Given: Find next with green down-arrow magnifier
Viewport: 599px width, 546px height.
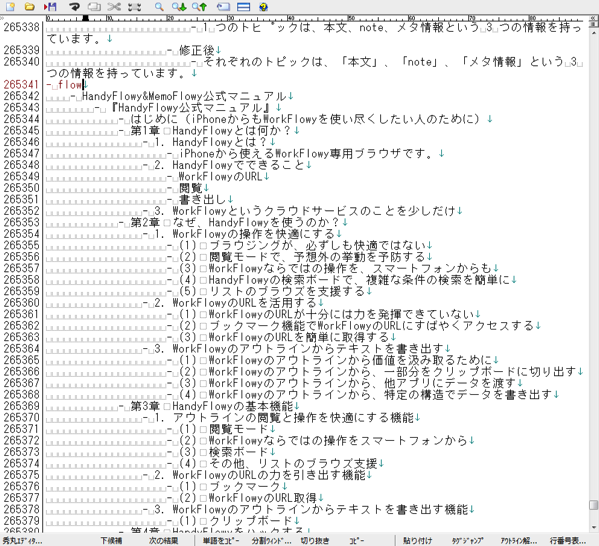Looking at the screenshot, I should [179, 6].
